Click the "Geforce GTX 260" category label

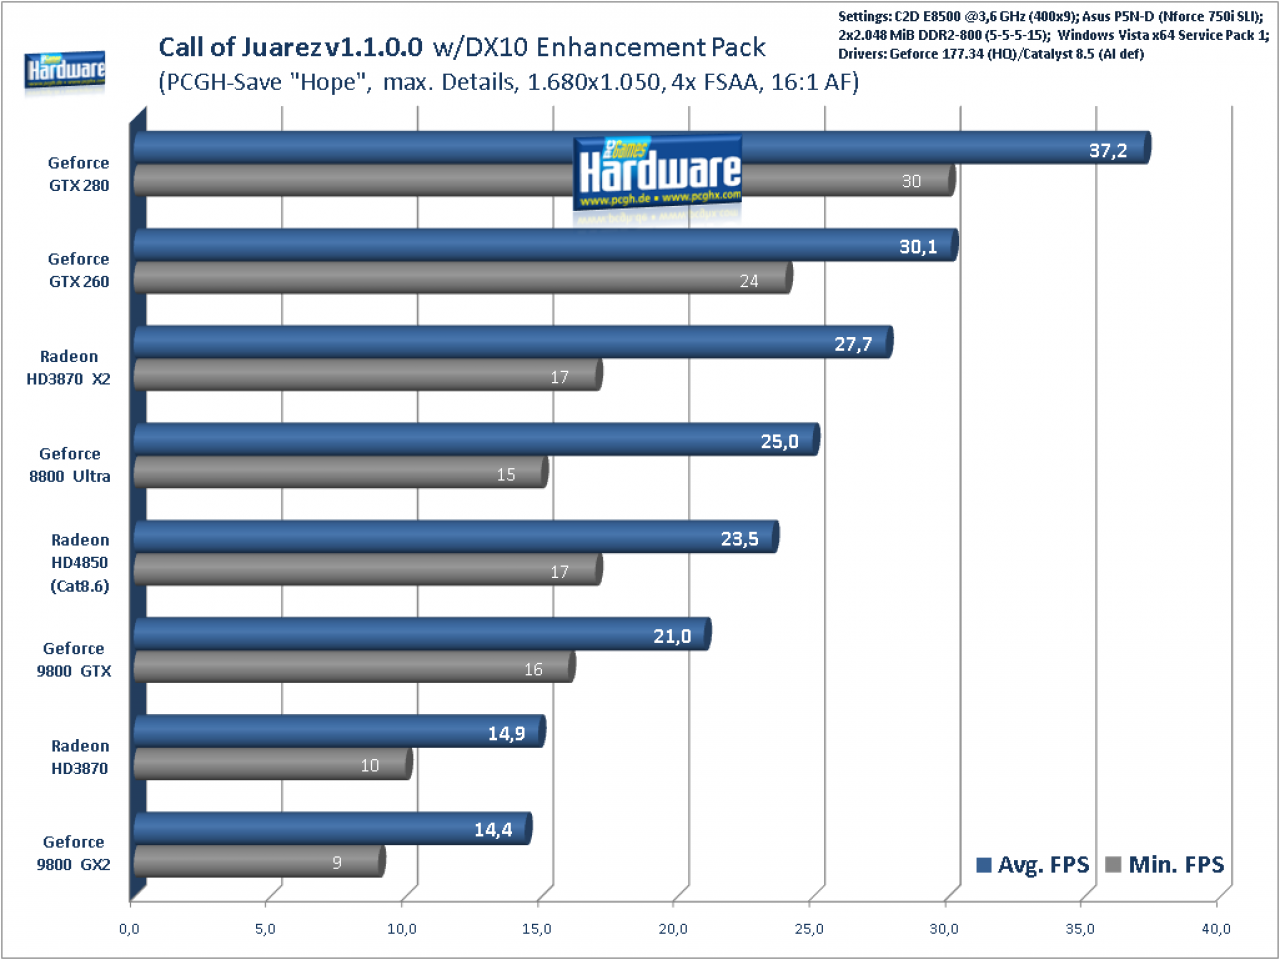79,270
